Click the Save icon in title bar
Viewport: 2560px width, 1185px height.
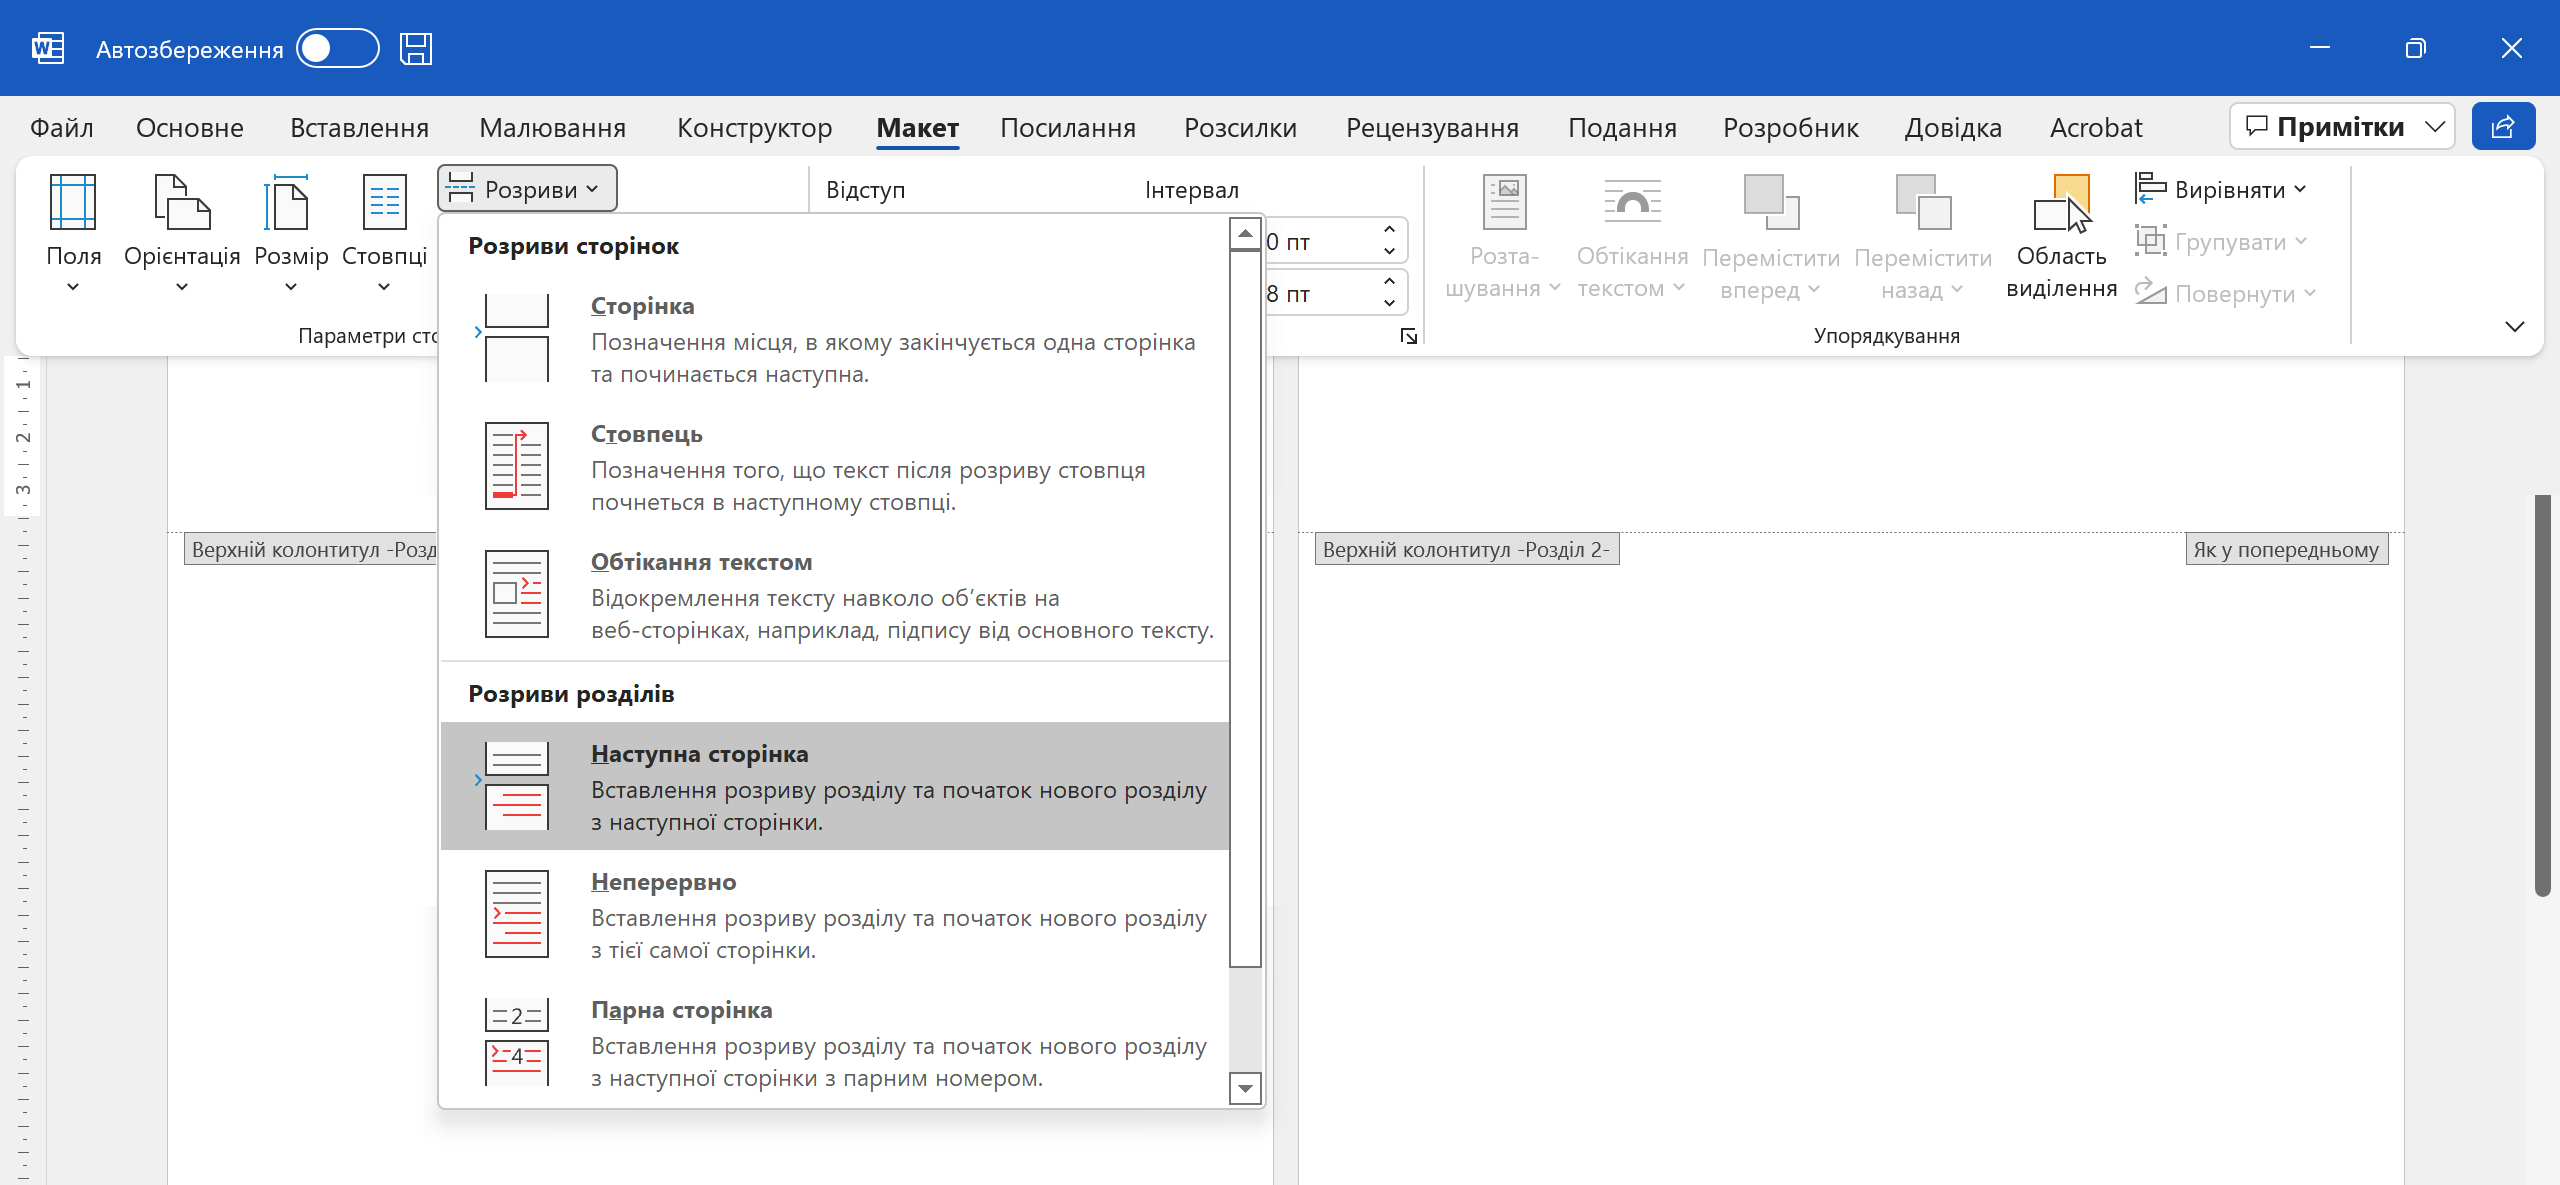416,48
